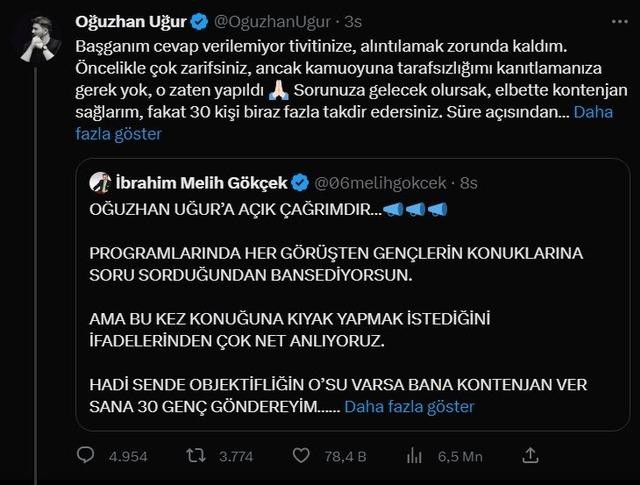Screen dimensions: 640x485
Task: Click the reply speech bubble icon
Action: [x=87, y=456]
